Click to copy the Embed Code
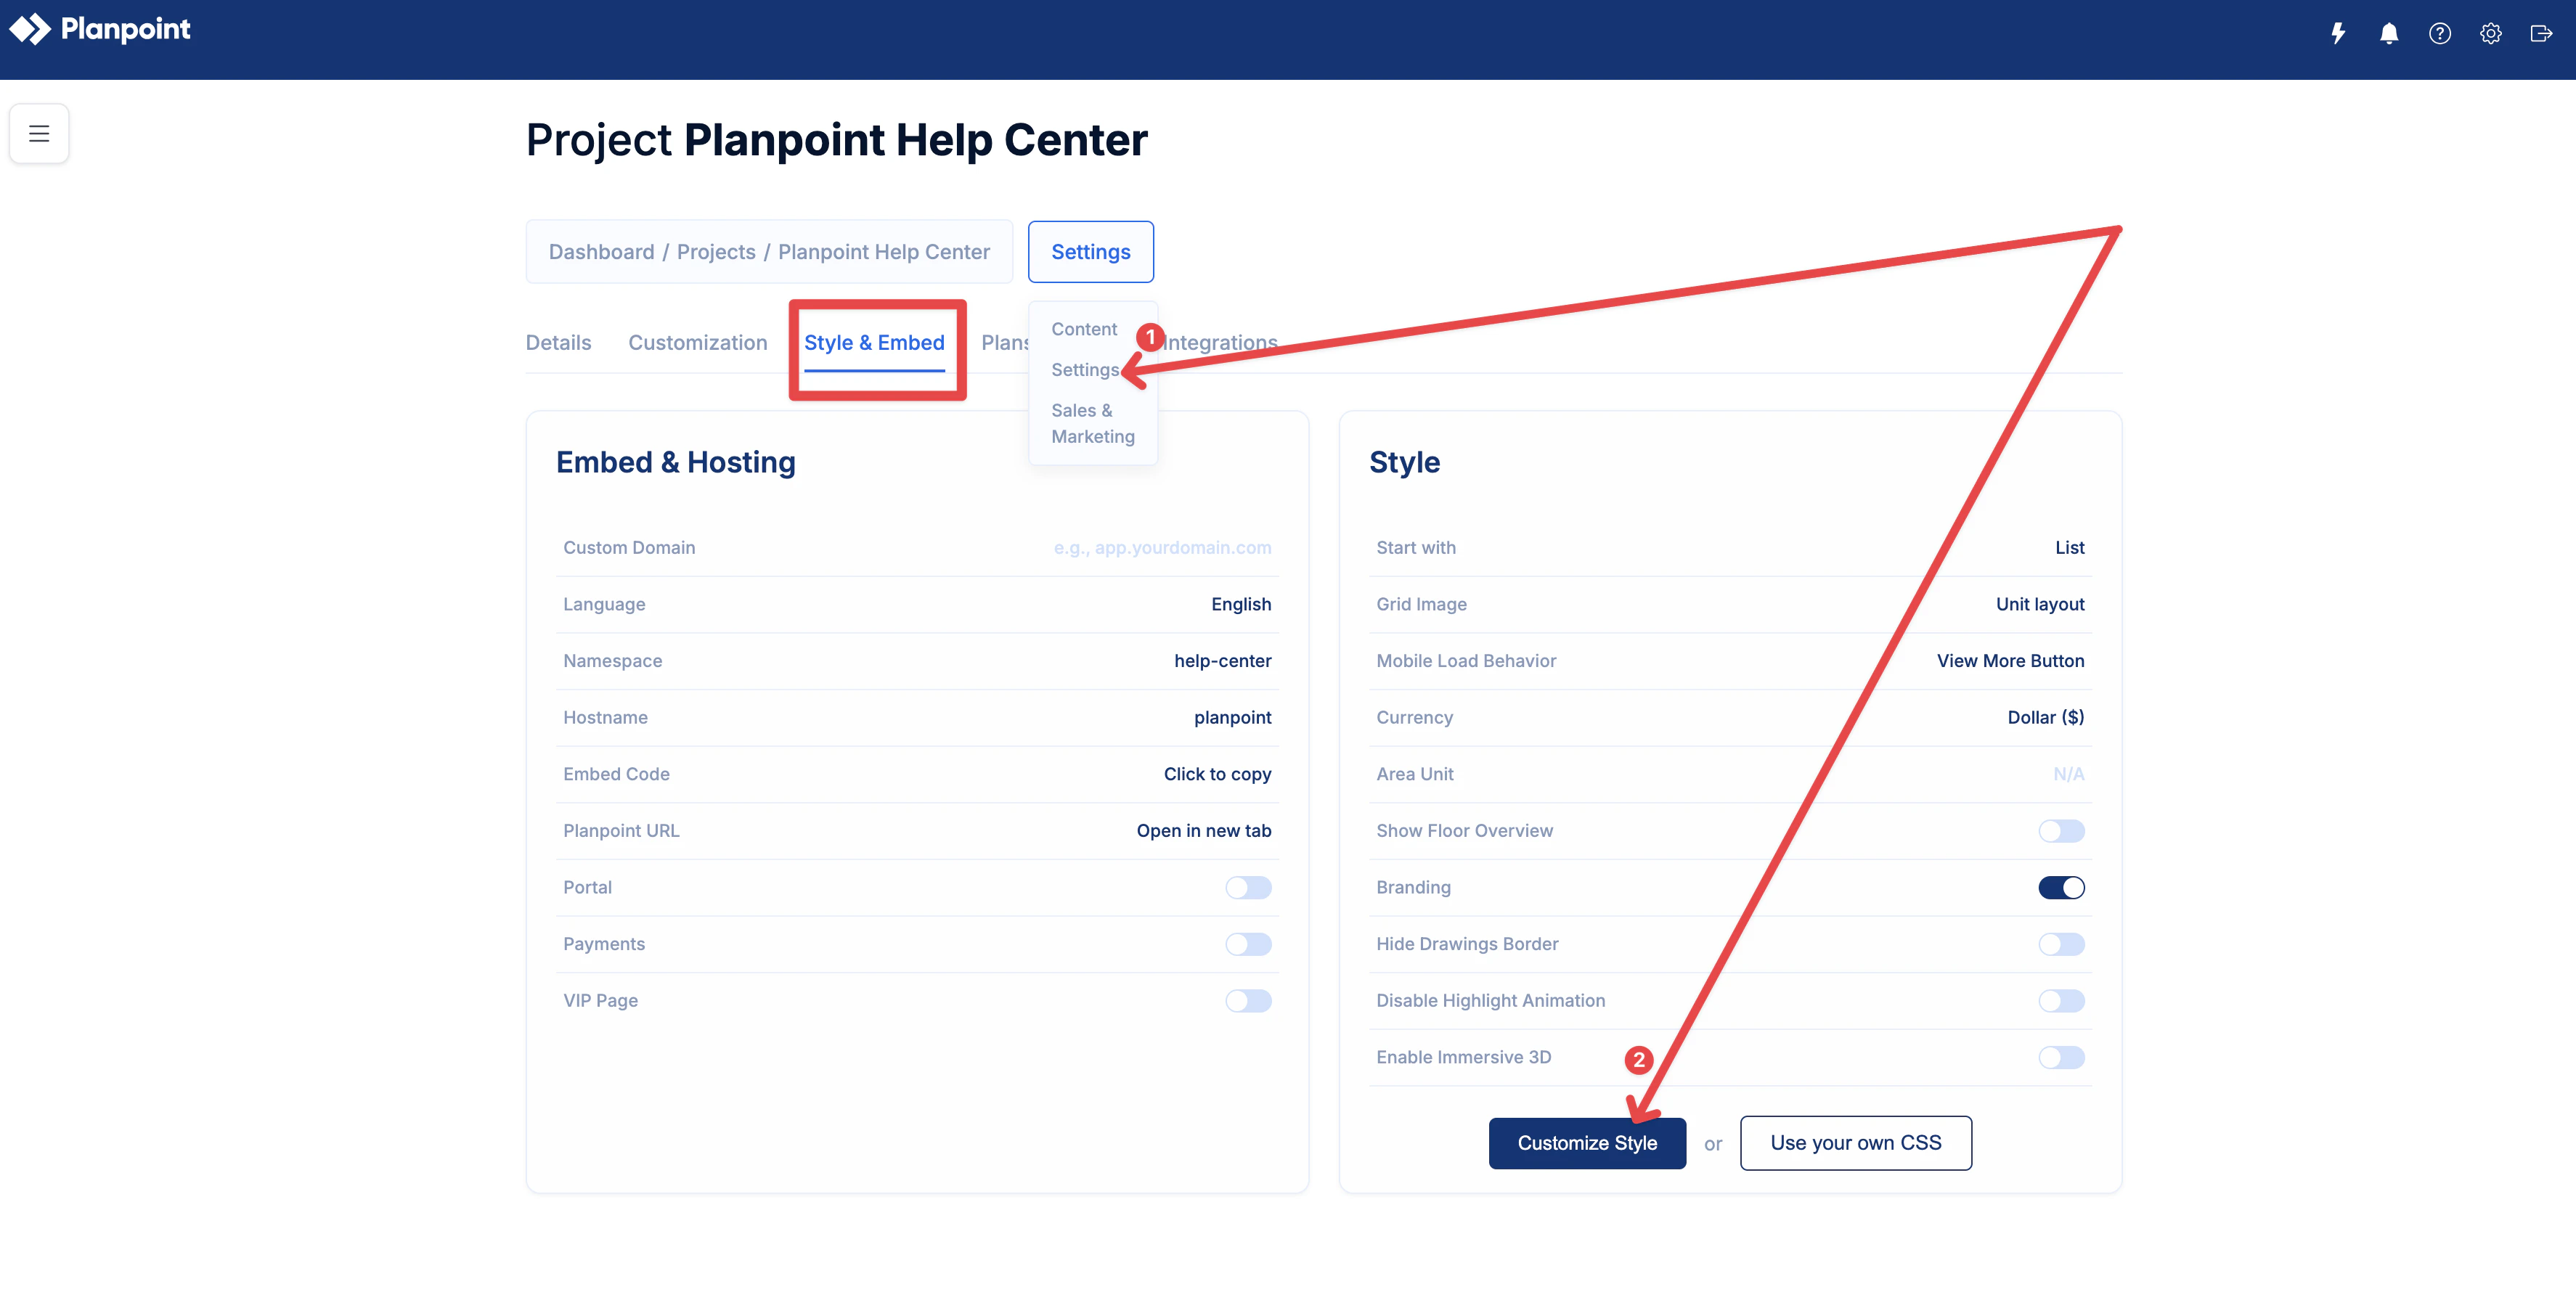2576x1292 pixels. coord(1217,774)
